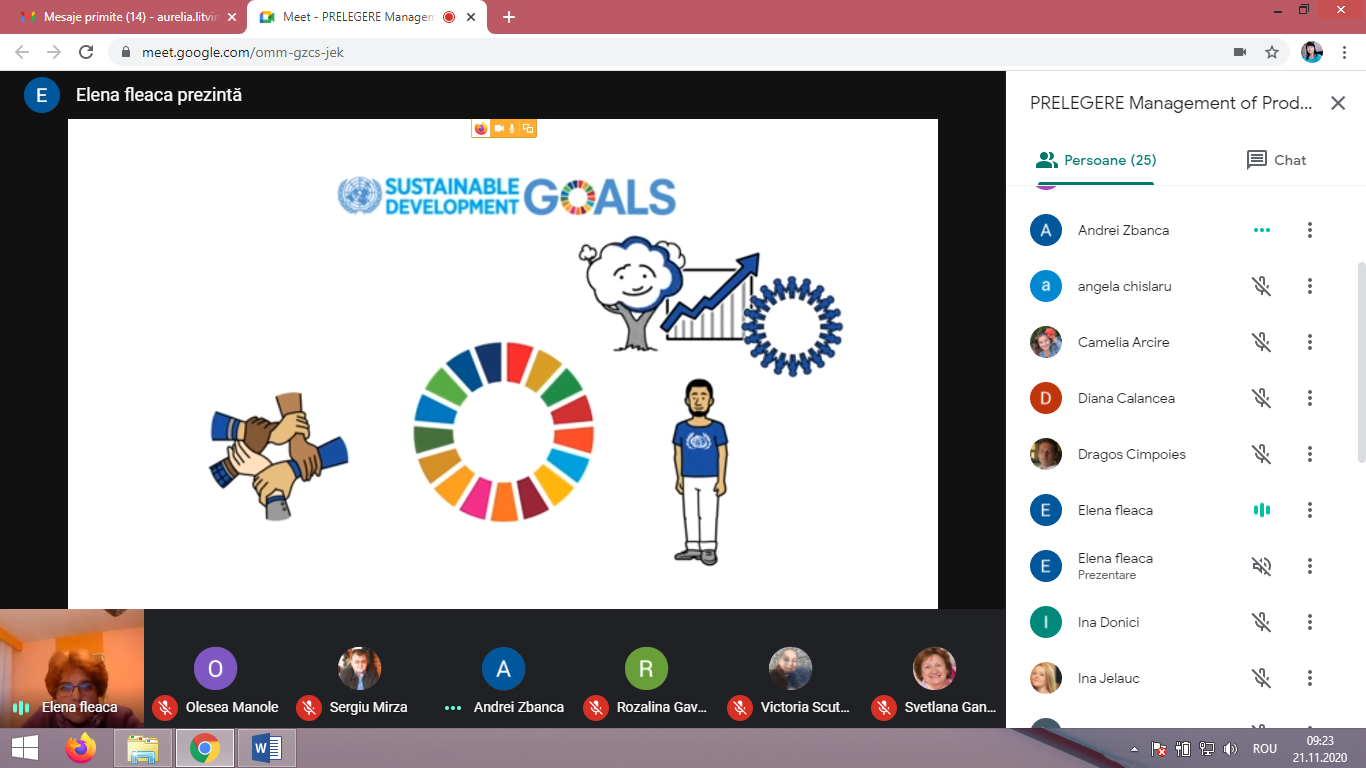The height and width of the screenshot is (768, 1366).
Task: Click the microphone icon in the sharing toolbar
Action: click(x=513, y=128)
